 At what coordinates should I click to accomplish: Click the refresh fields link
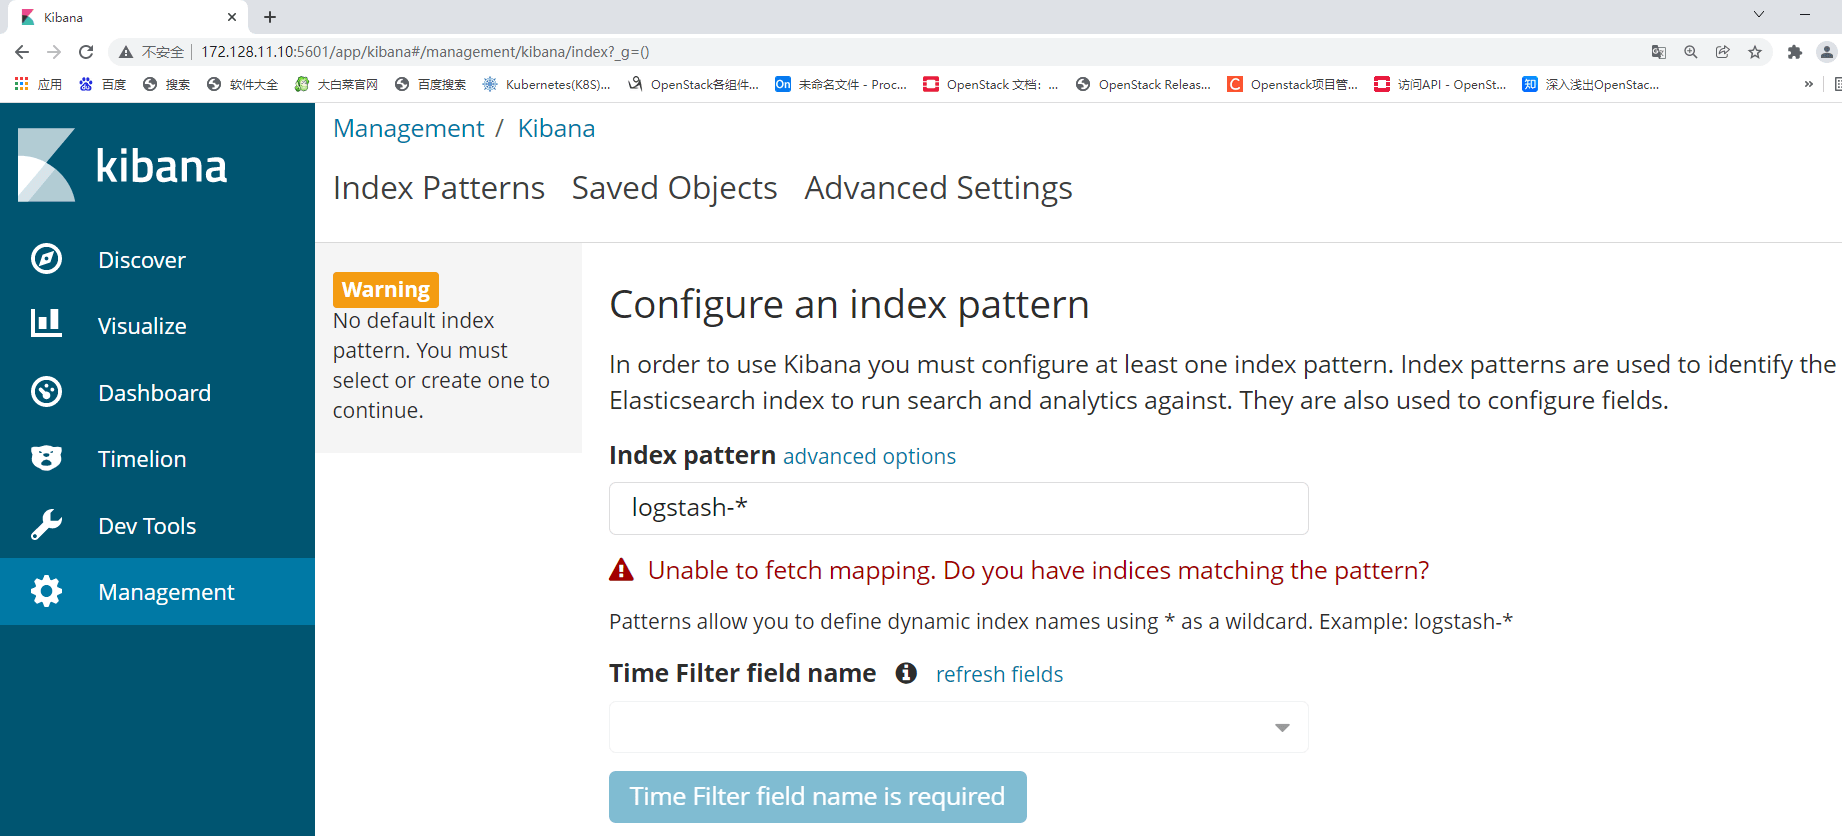(999, 674)
